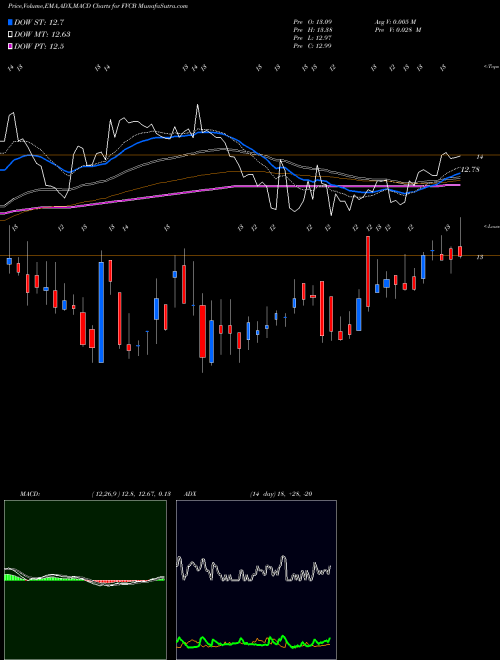Click the chart title mentioning FVCB MunafaSutra.com
This screenshot has width=500, height=660.
click(x=98, y=6)
